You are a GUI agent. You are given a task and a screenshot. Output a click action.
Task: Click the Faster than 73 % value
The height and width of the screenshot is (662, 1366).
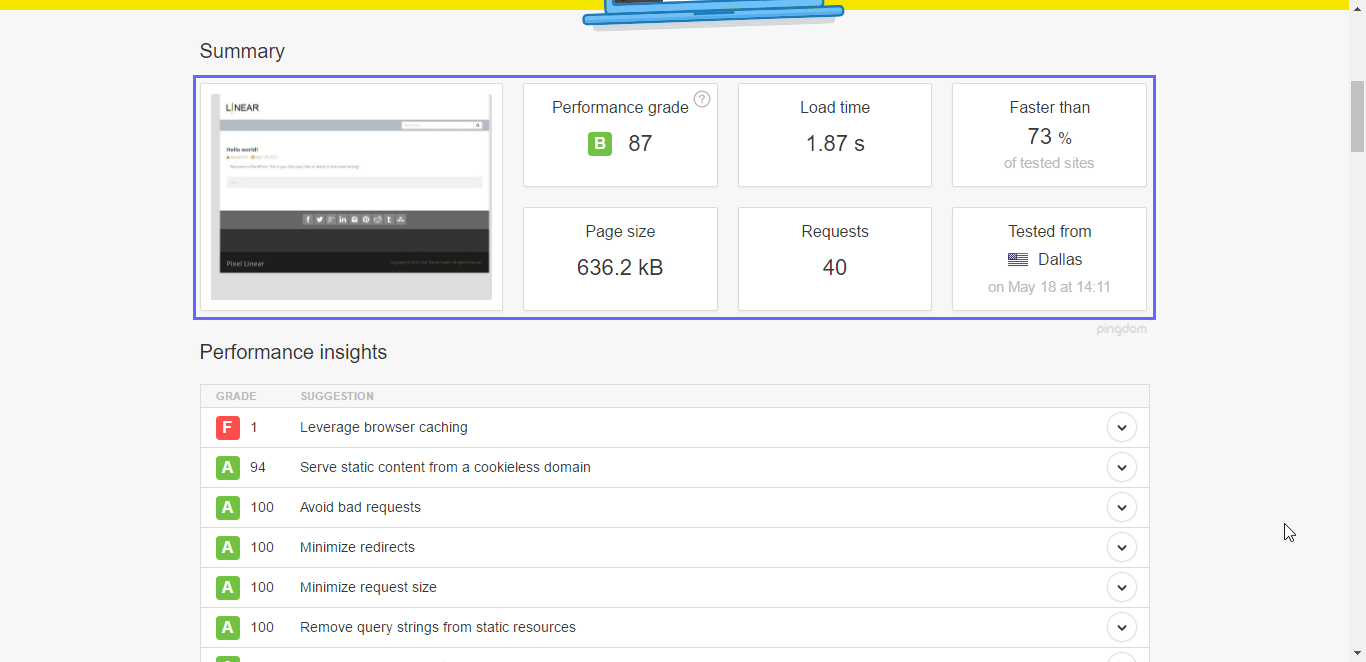pyautogui.click(x=1049, y=137)
